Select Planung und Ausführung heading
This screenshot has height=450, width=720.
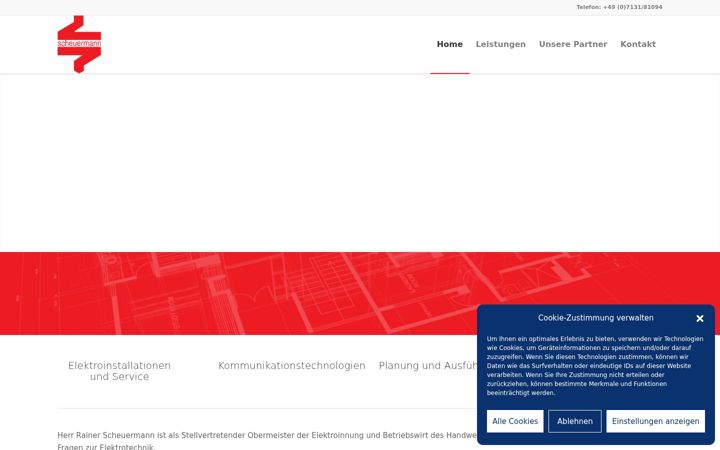428,366
